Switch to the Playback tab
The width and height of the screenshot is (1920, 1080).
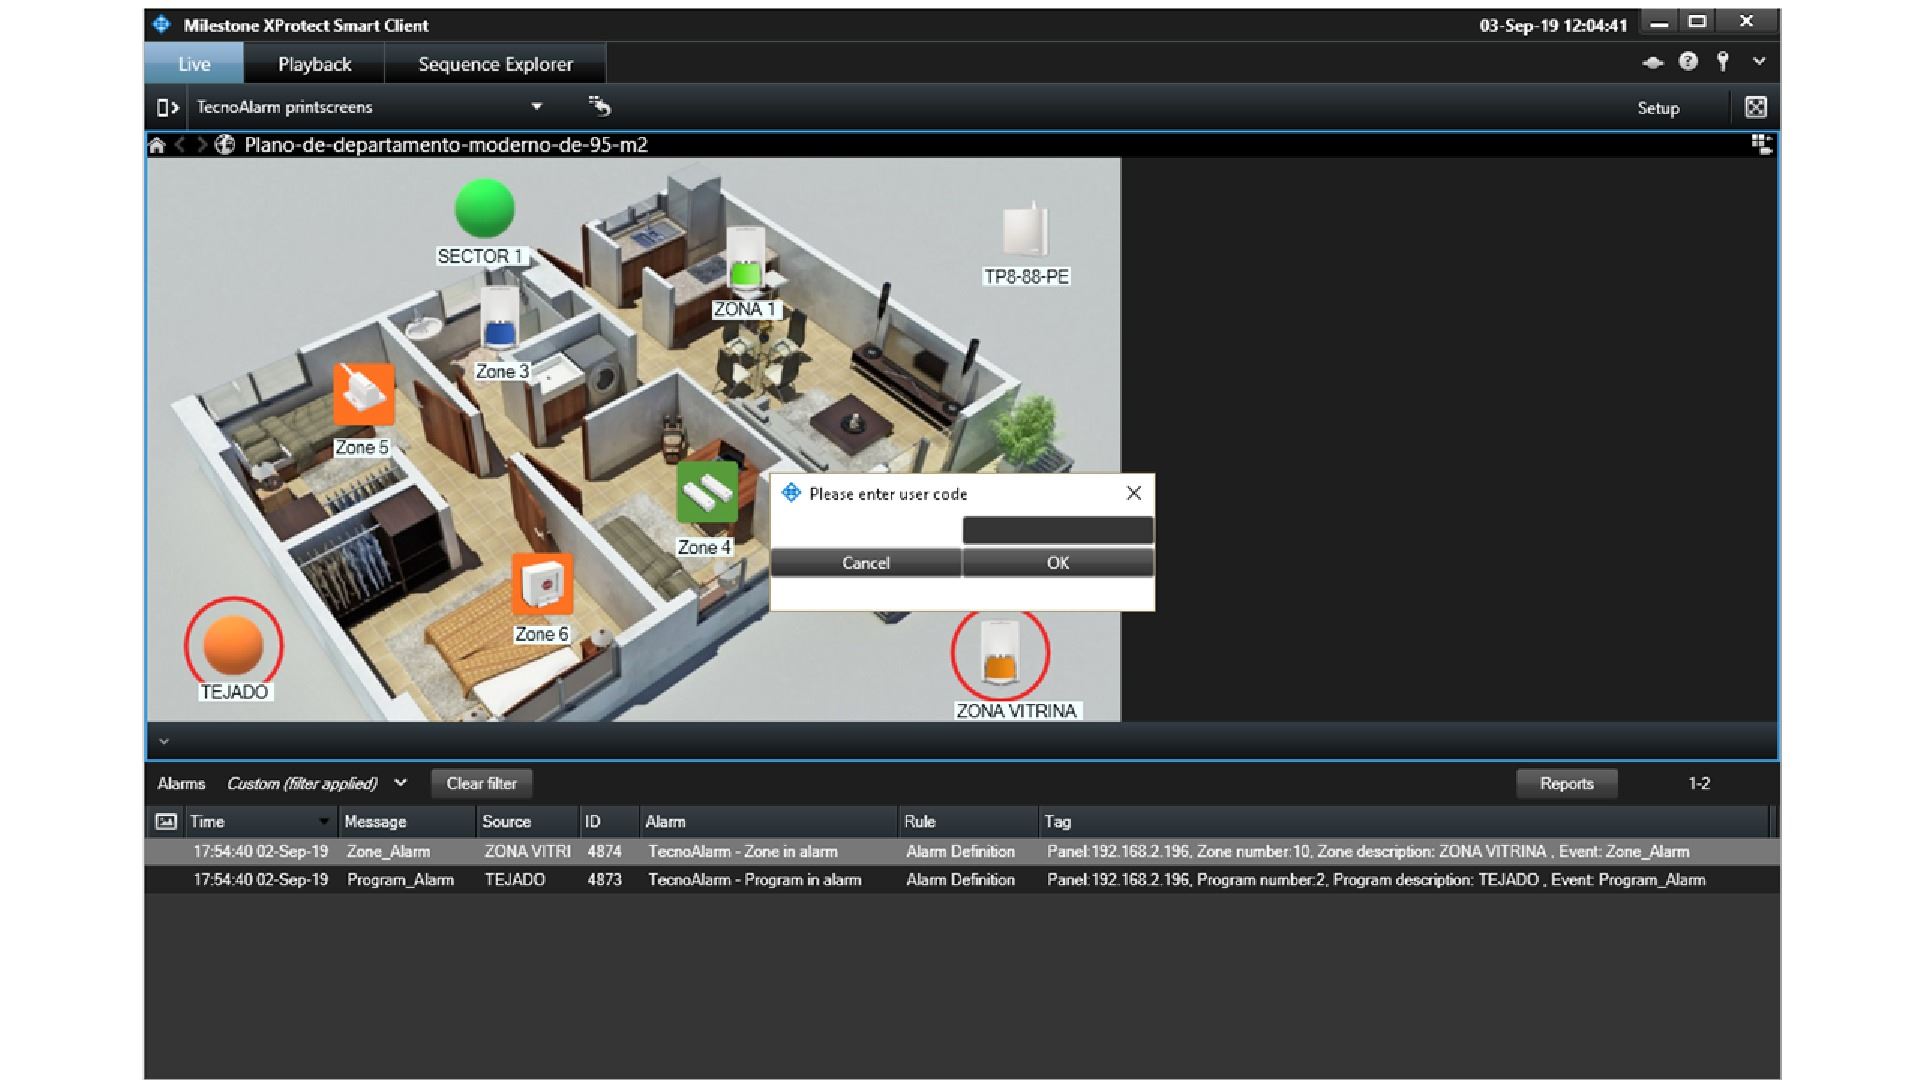[315, 64]
